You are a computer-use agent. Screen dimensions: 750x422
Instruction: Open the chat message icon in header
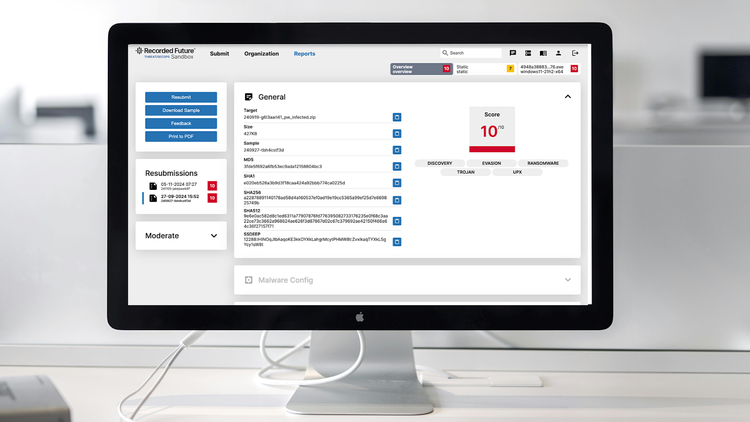tap(513, 53)
